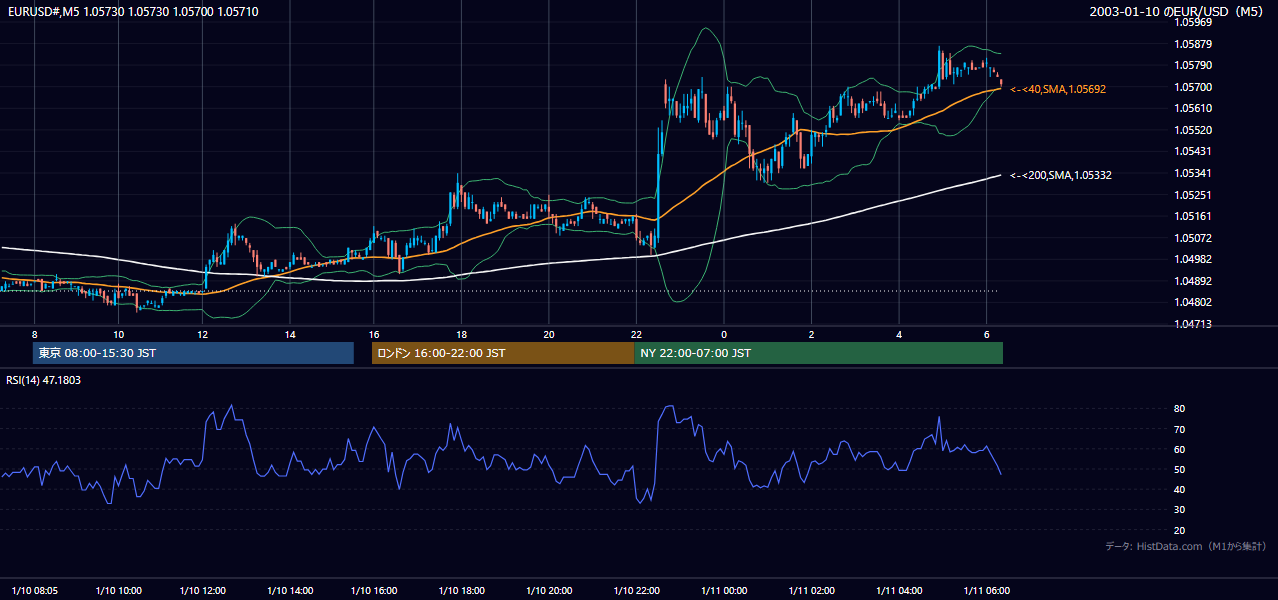This screenshot has height=600, width=1278.
Task: Click the 200 SMA 1.05332 label
Action: point(1061,175)
